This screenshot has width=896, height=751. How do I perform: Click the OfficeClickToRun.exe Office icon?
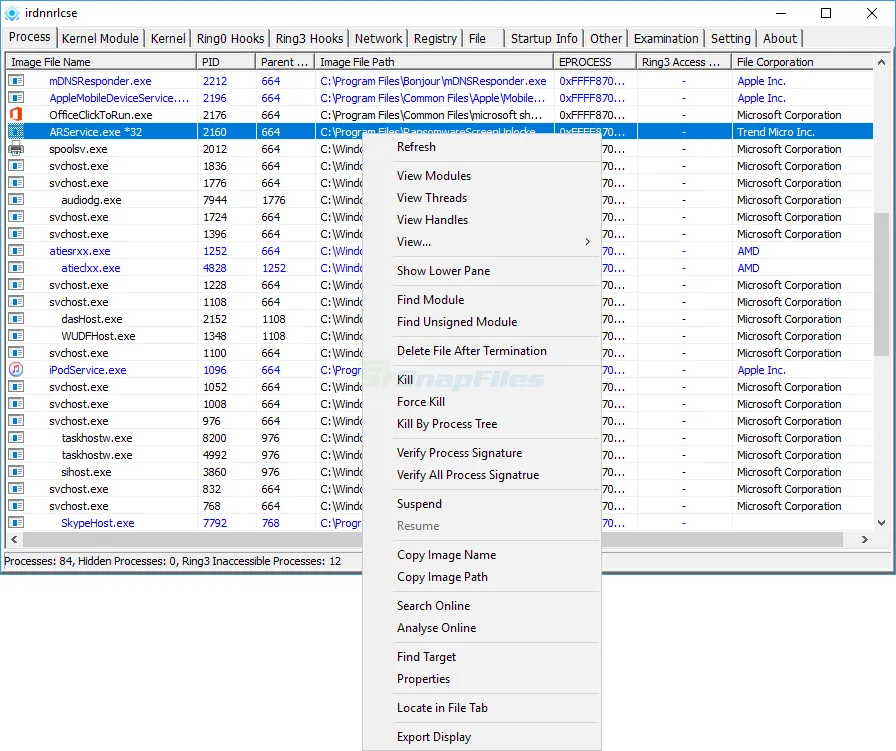click(17, 114)
